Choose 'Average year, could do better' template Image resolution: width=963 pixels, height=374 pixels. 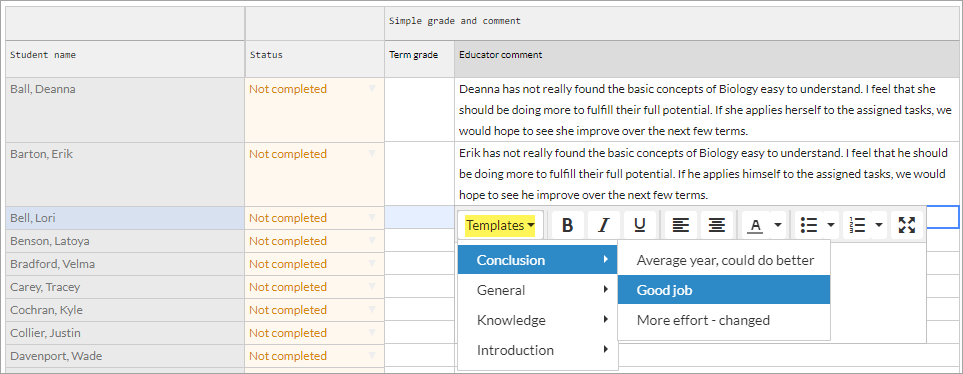[x=724, y=260]
